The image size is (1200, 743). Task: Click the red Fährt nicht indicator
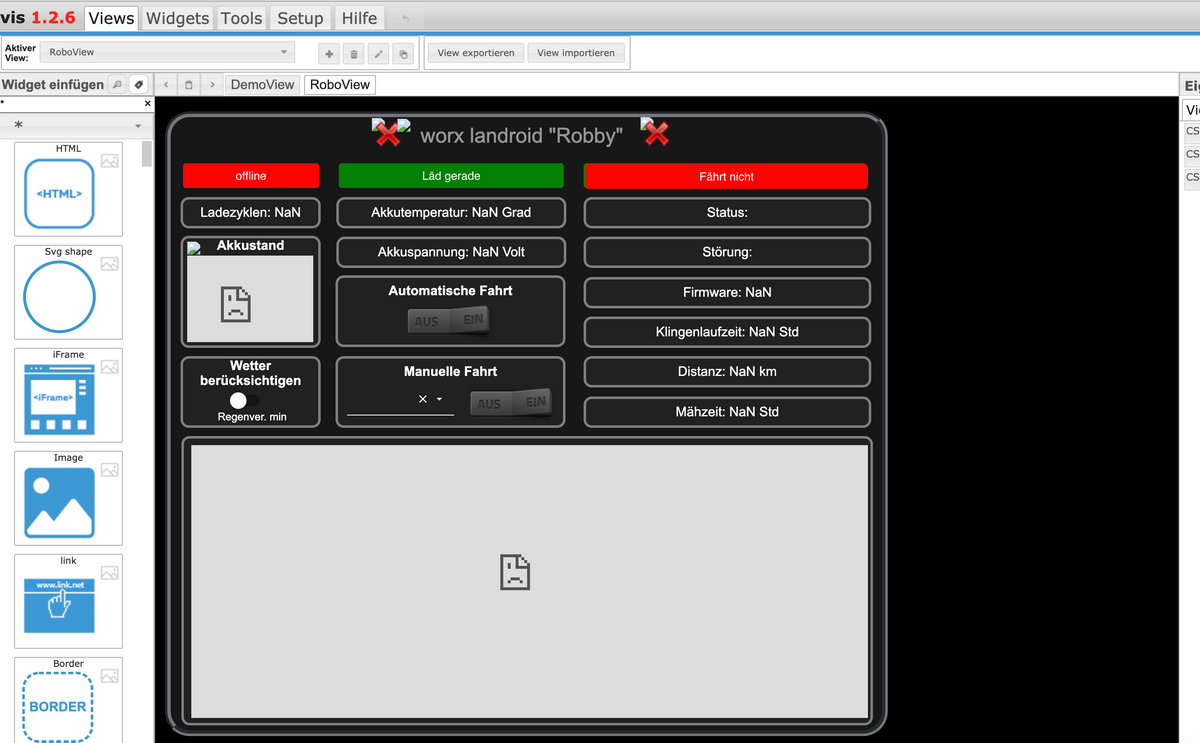(x=726, y=176)
